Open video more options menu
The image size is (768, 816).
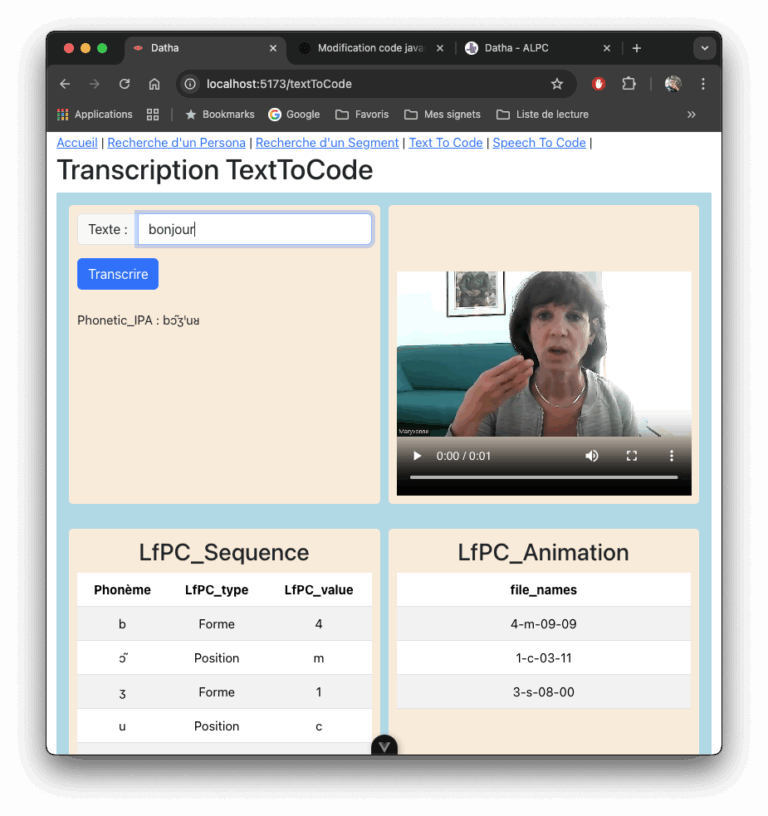671,456
